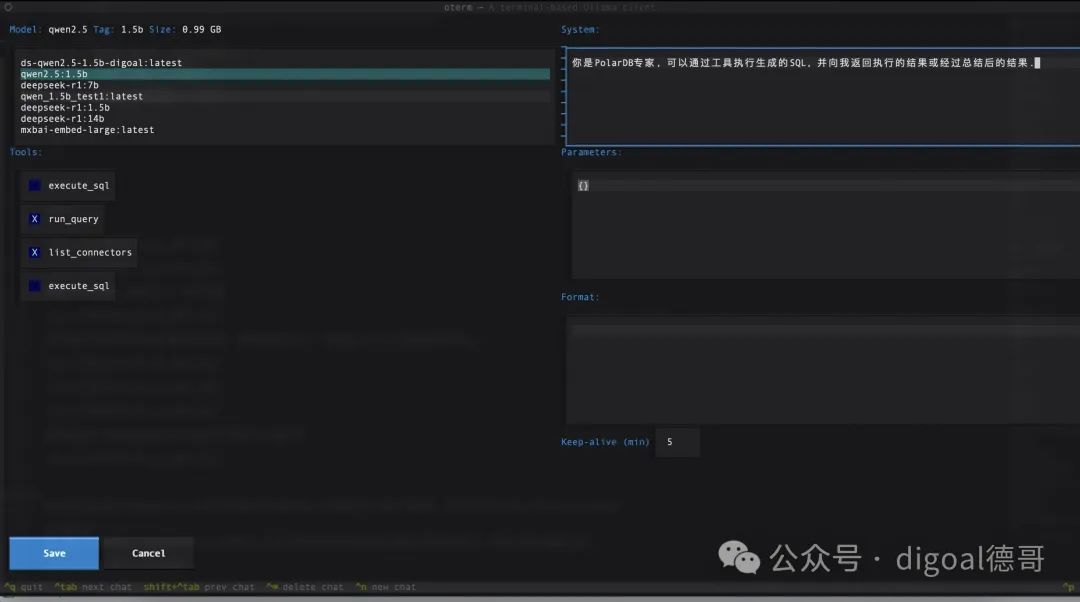Select the deepseek-r1:1.5b model entry
The width and height of the screenshot is (1080, 602).
pyautogui.click(x=65, y=108)
